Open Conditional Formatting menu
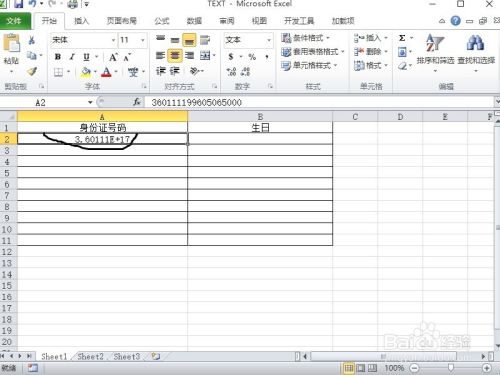 click(x=305, y=38)
